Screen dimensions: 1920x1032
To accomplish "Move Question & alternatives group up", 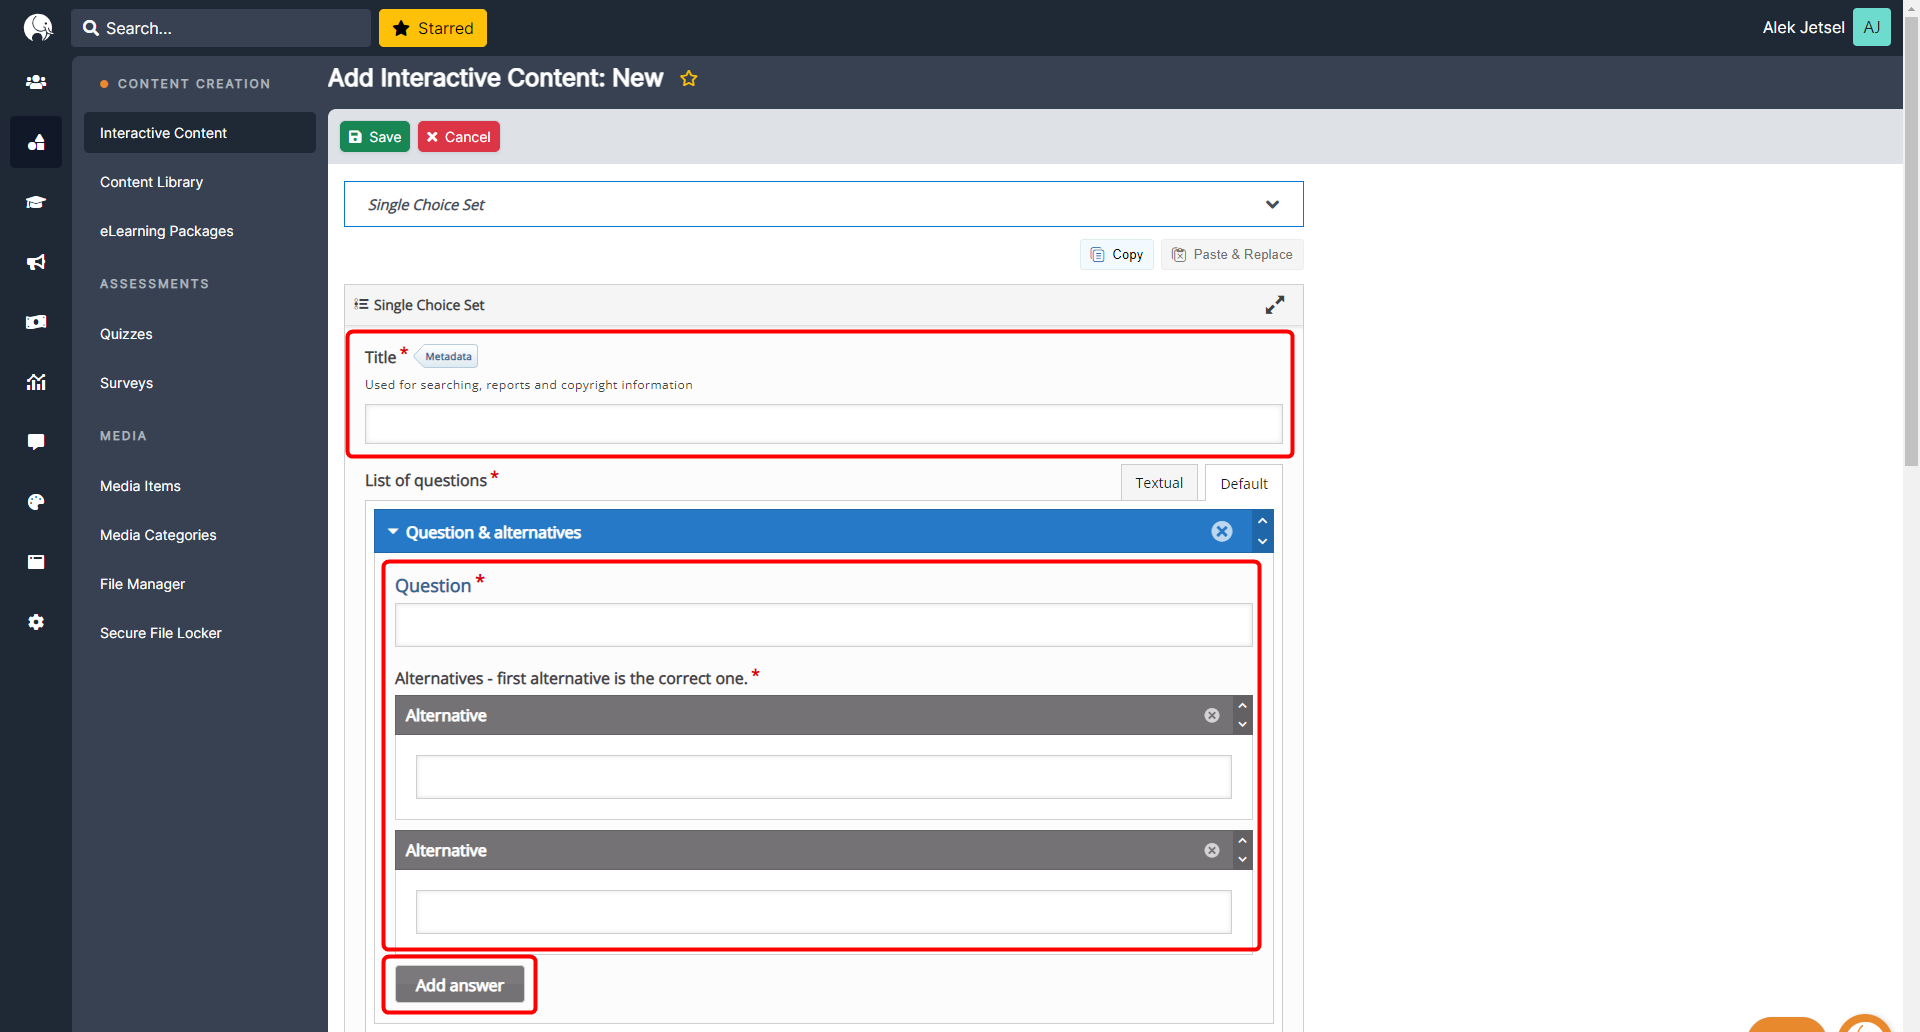I will click(x=1263, y=521).
